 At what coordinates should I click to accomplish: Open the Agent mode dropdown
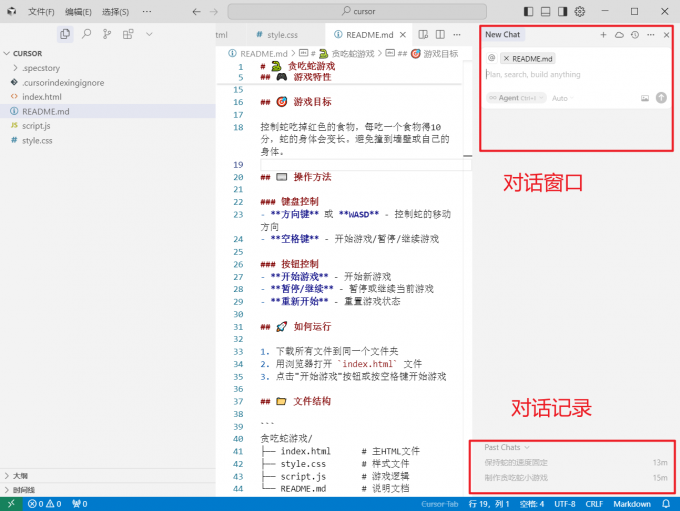516,98
